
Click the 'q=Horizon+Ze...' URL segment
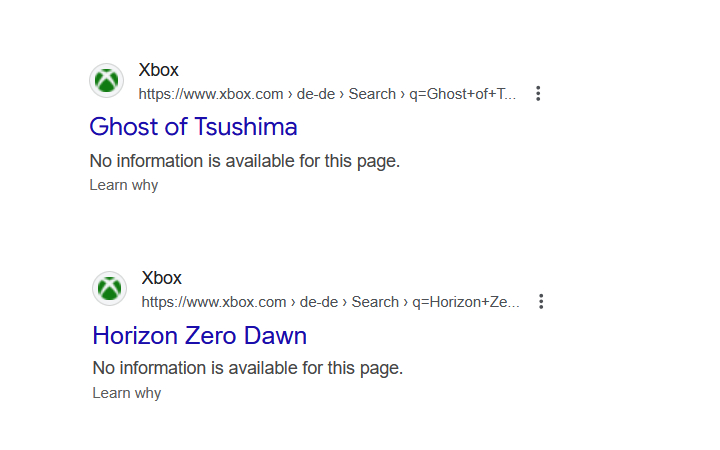[x=466, y=302]
